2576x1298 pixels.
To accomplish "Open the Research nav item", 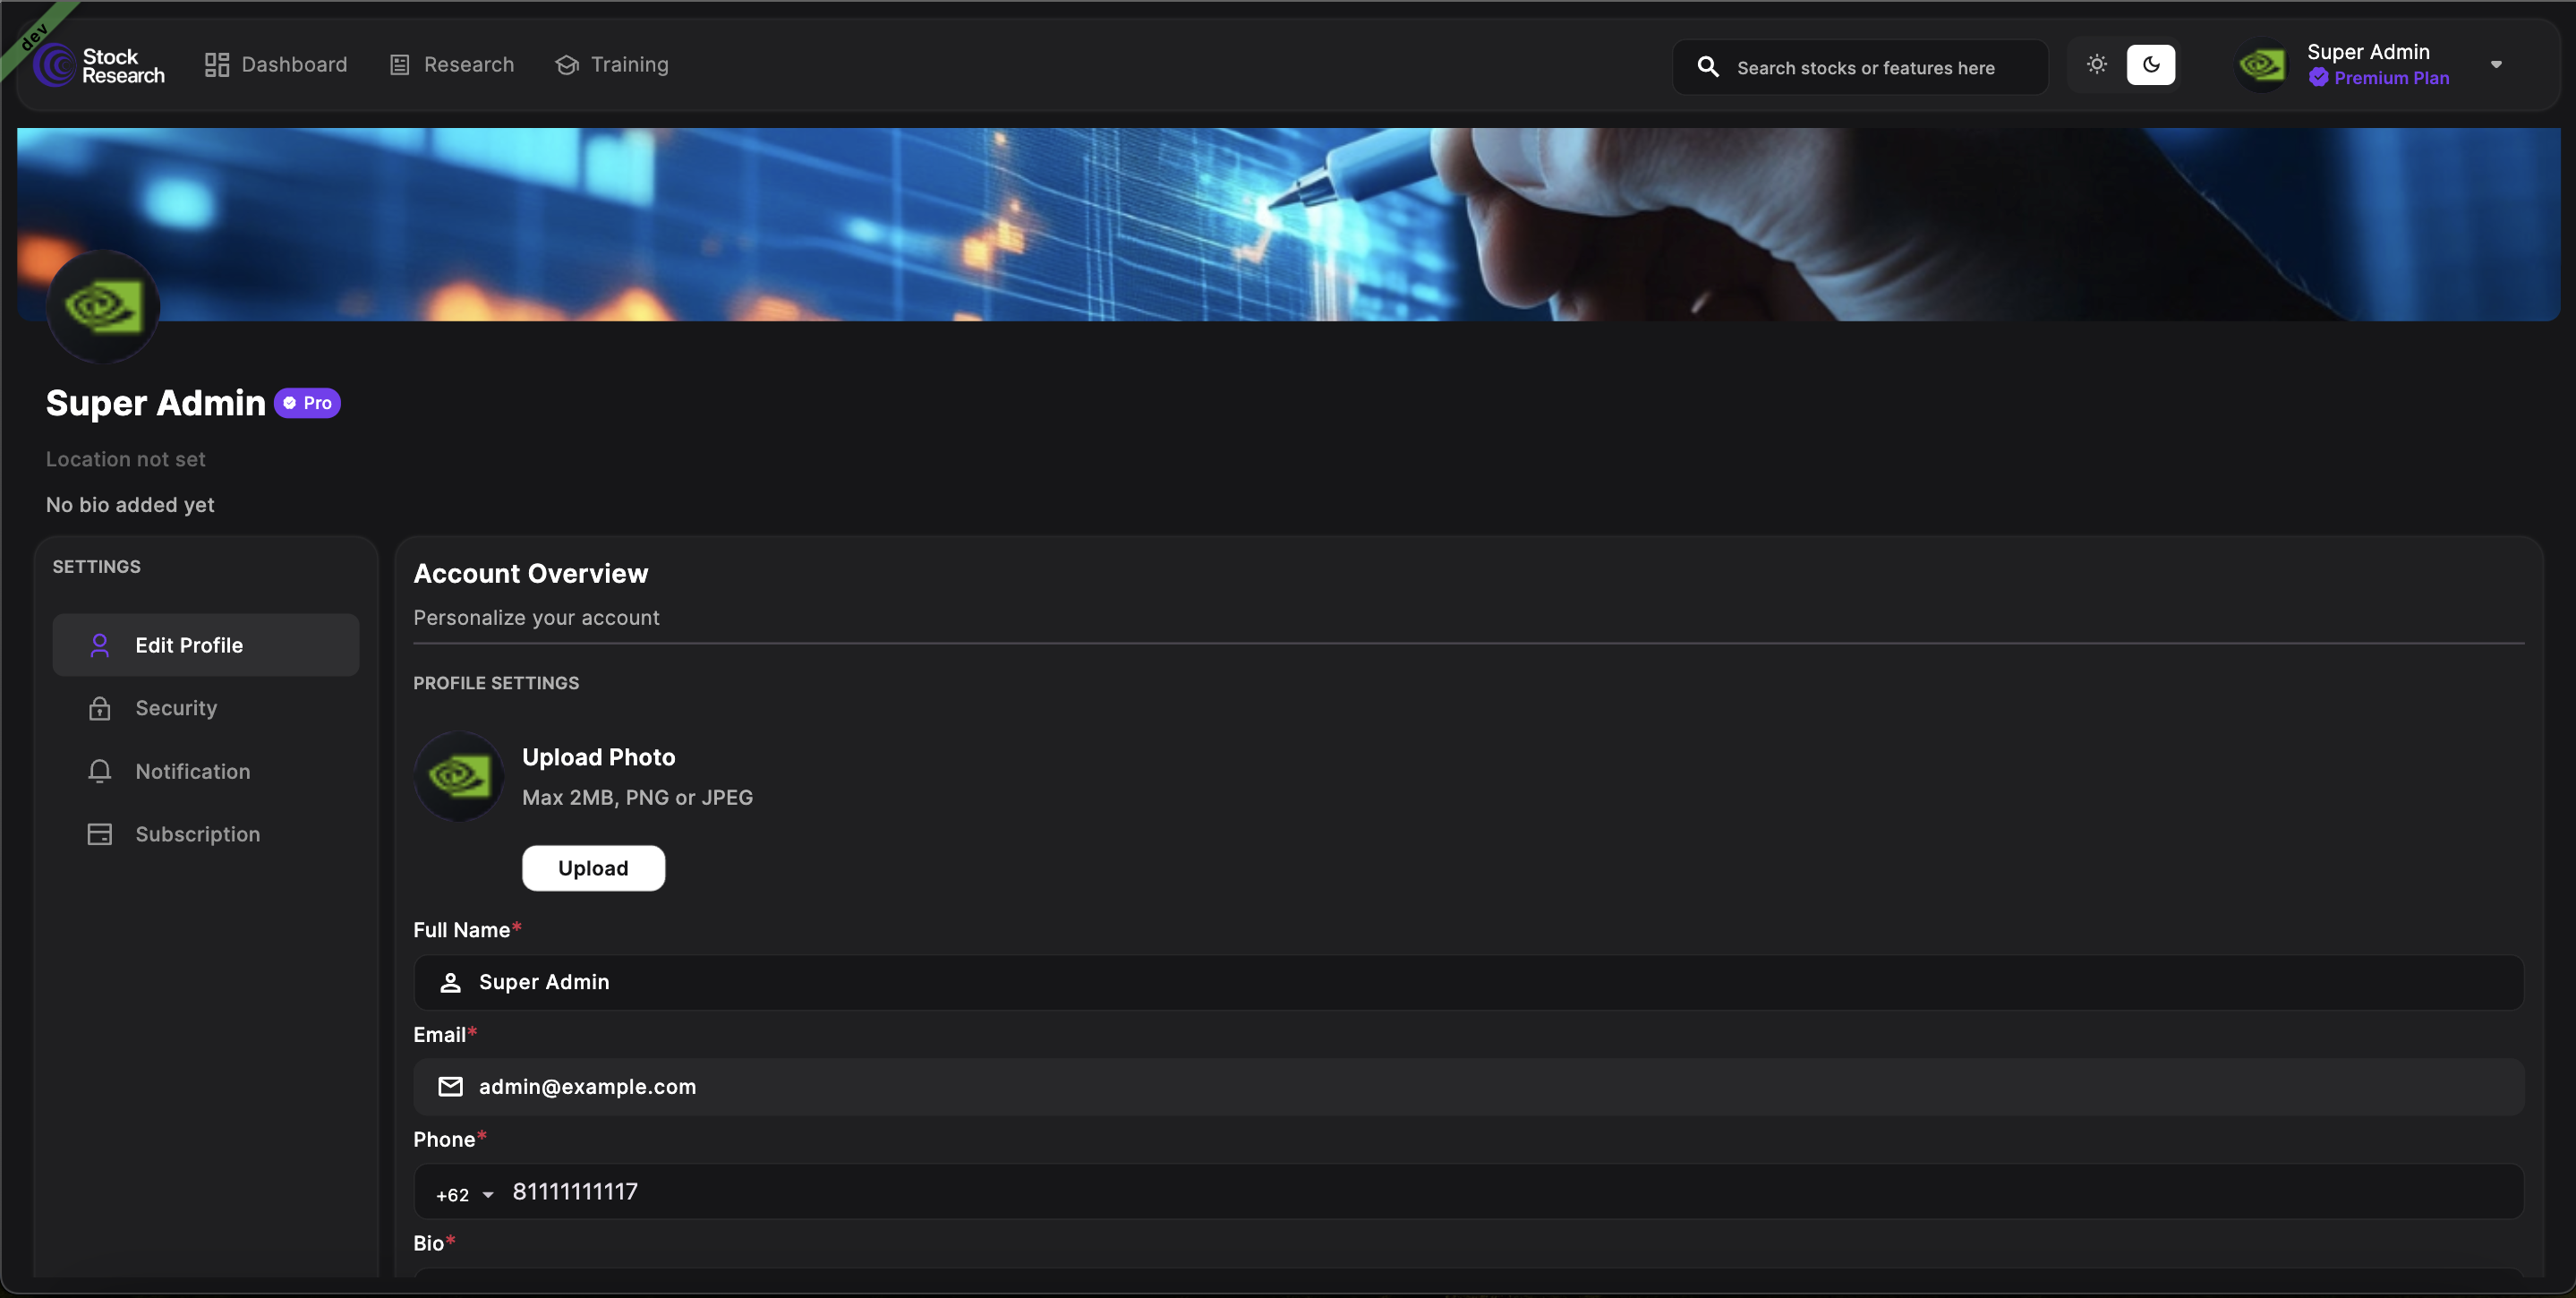I will pyautogui.click(x=451, y=65).
